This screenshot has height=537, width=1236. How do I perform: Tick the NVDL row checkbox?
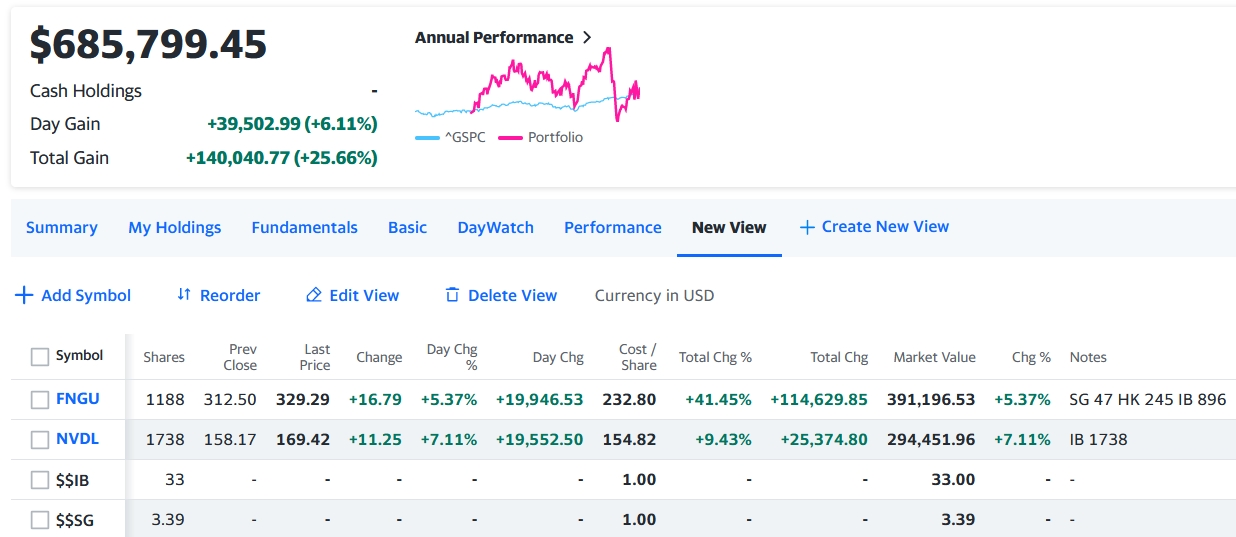click(x=40, y=440)
